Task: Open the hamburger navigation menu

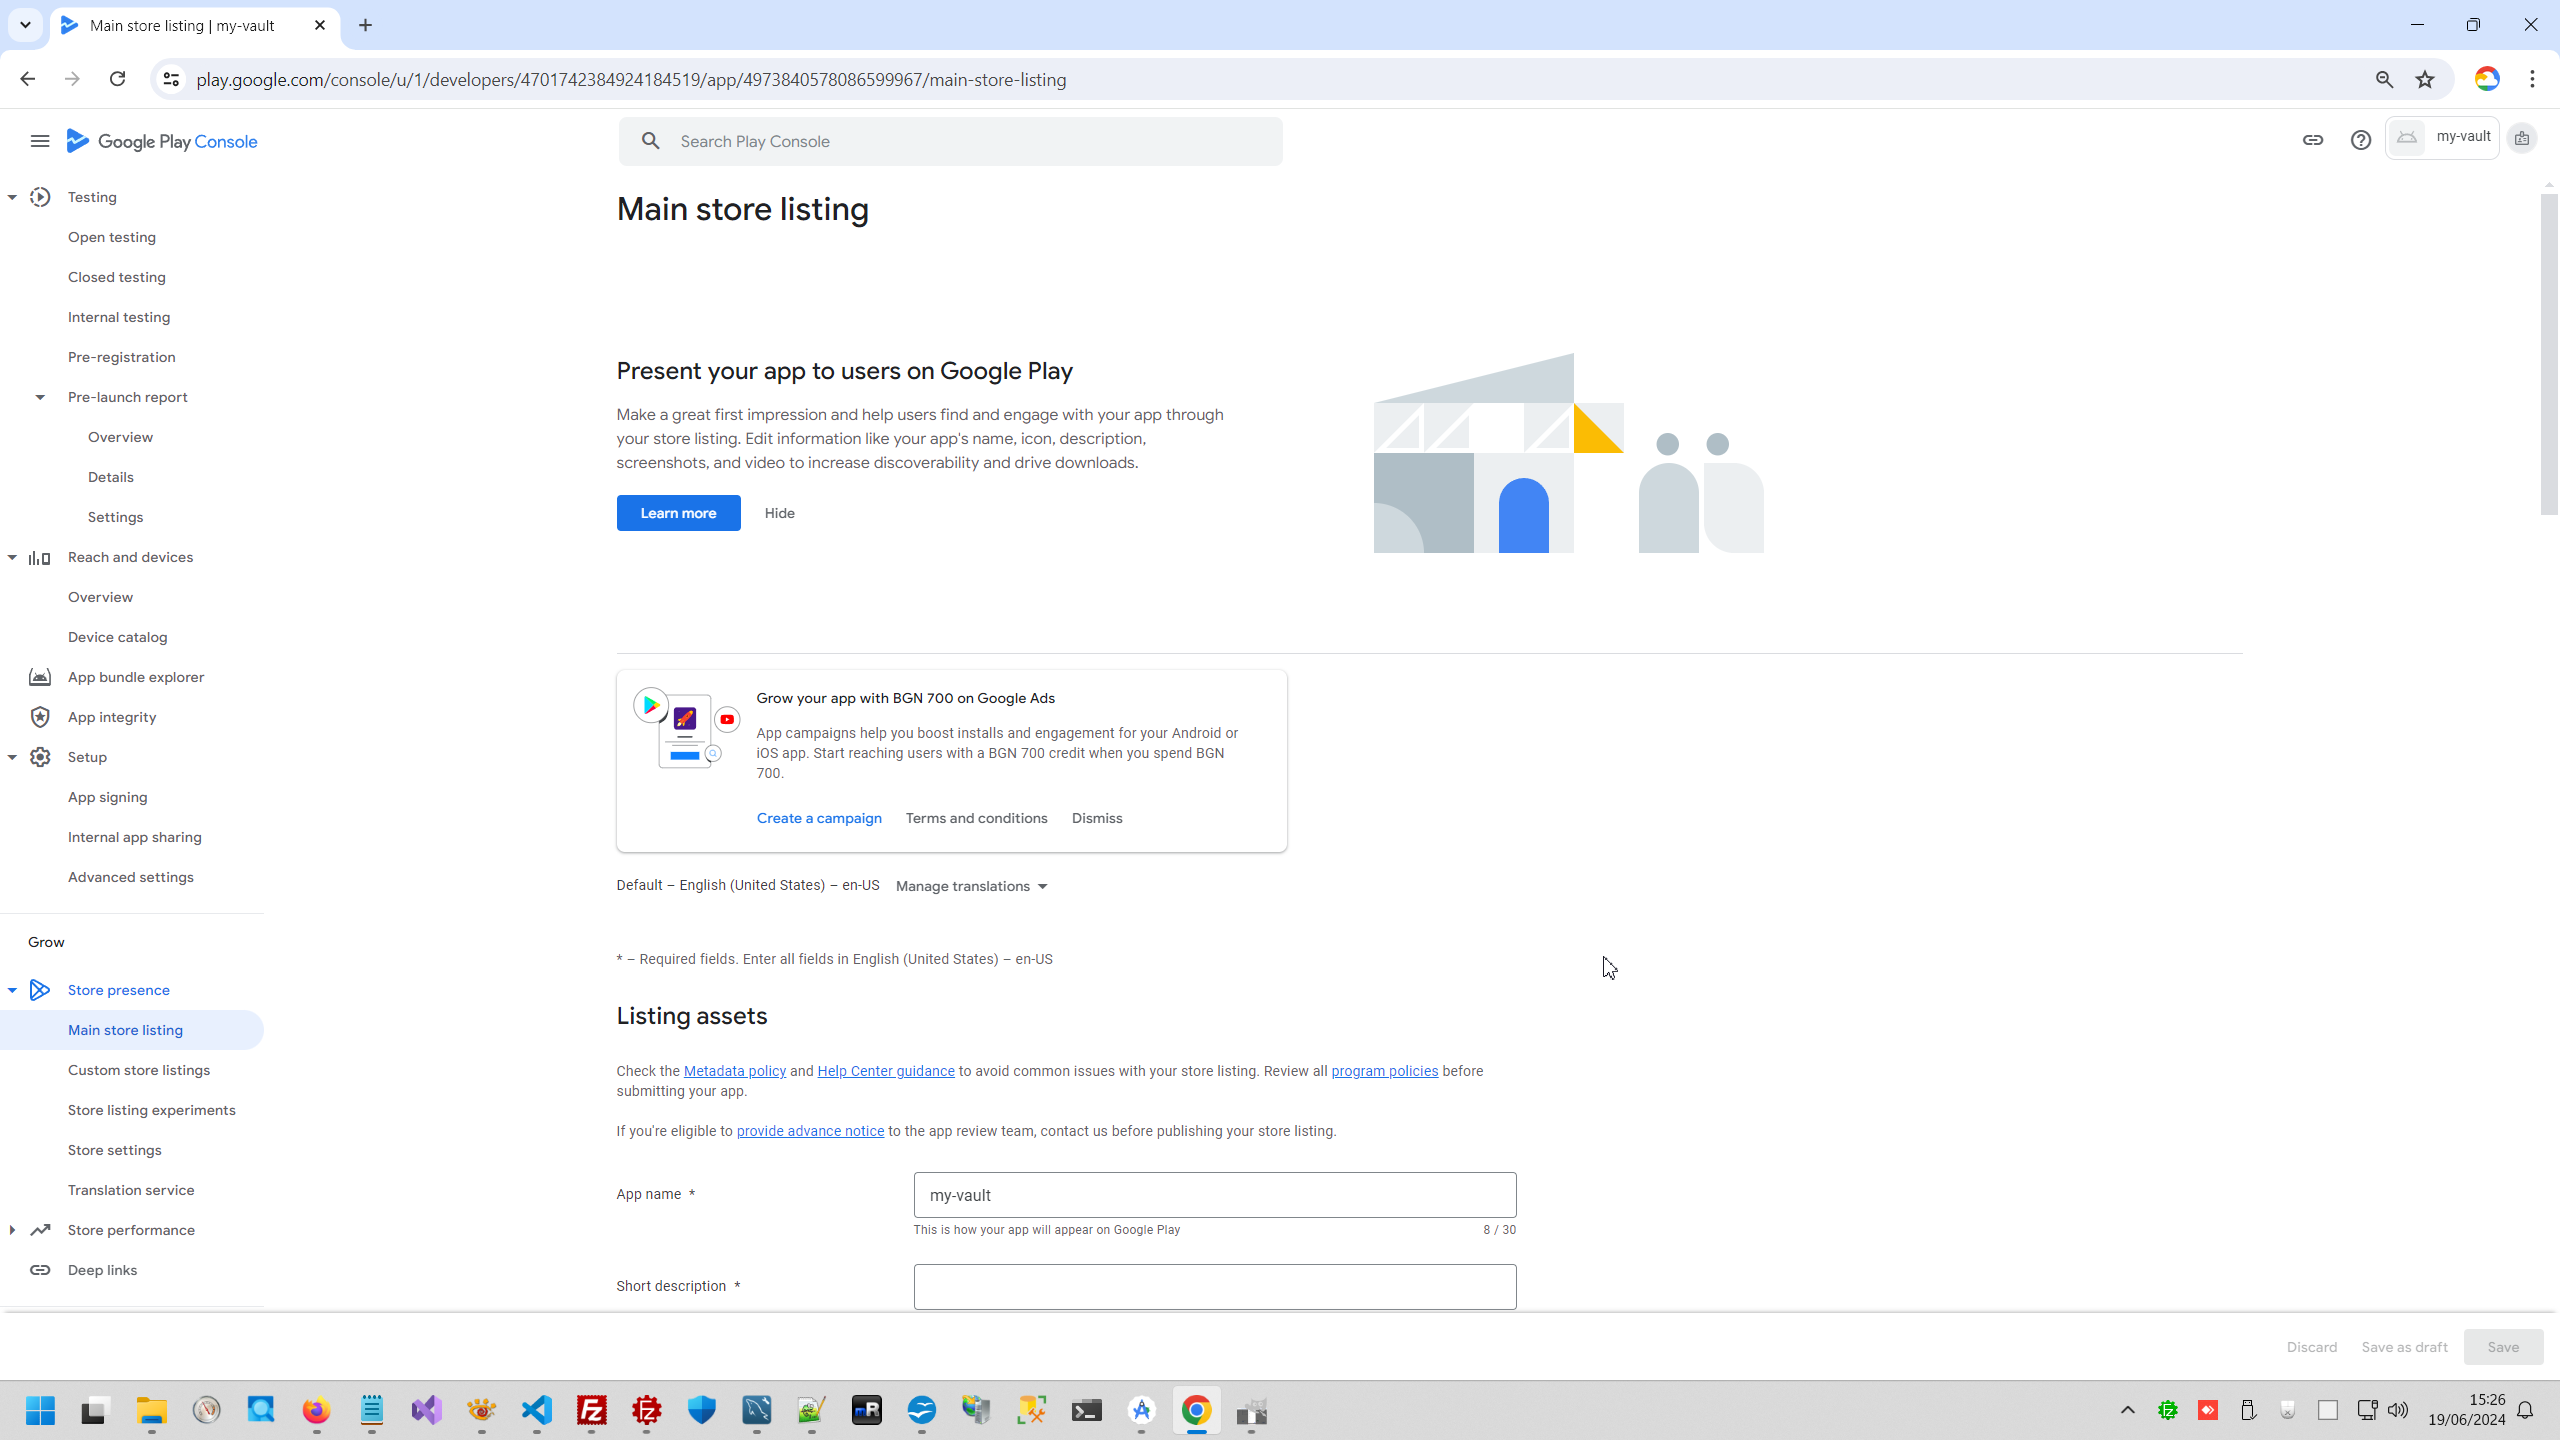Action: coord(40,141)
